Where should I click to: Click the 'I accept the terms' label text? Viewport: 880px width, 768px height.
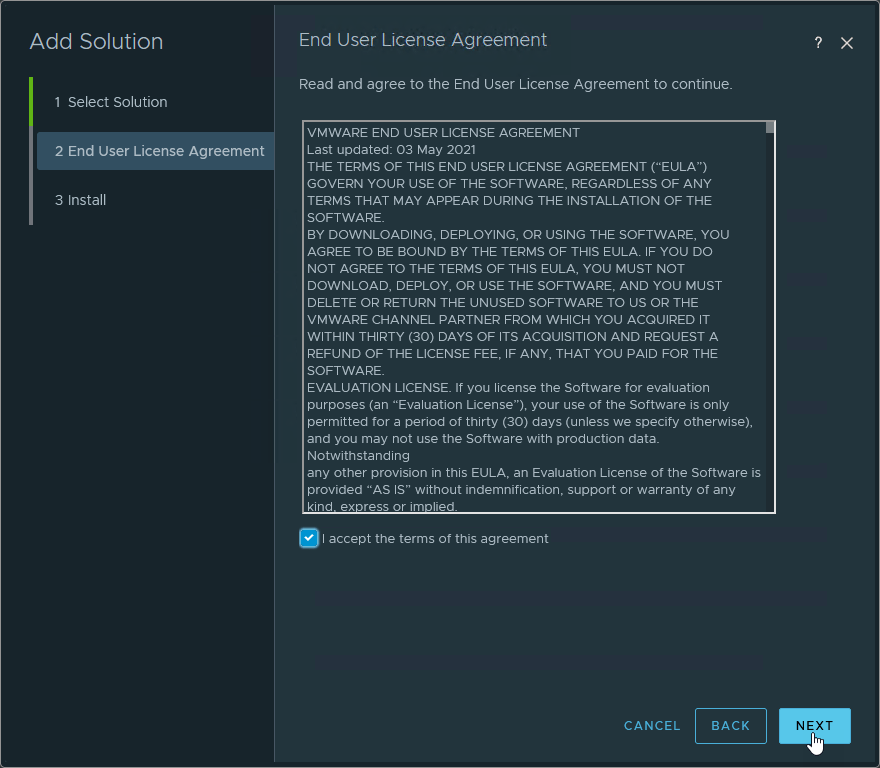pos(435,538)
